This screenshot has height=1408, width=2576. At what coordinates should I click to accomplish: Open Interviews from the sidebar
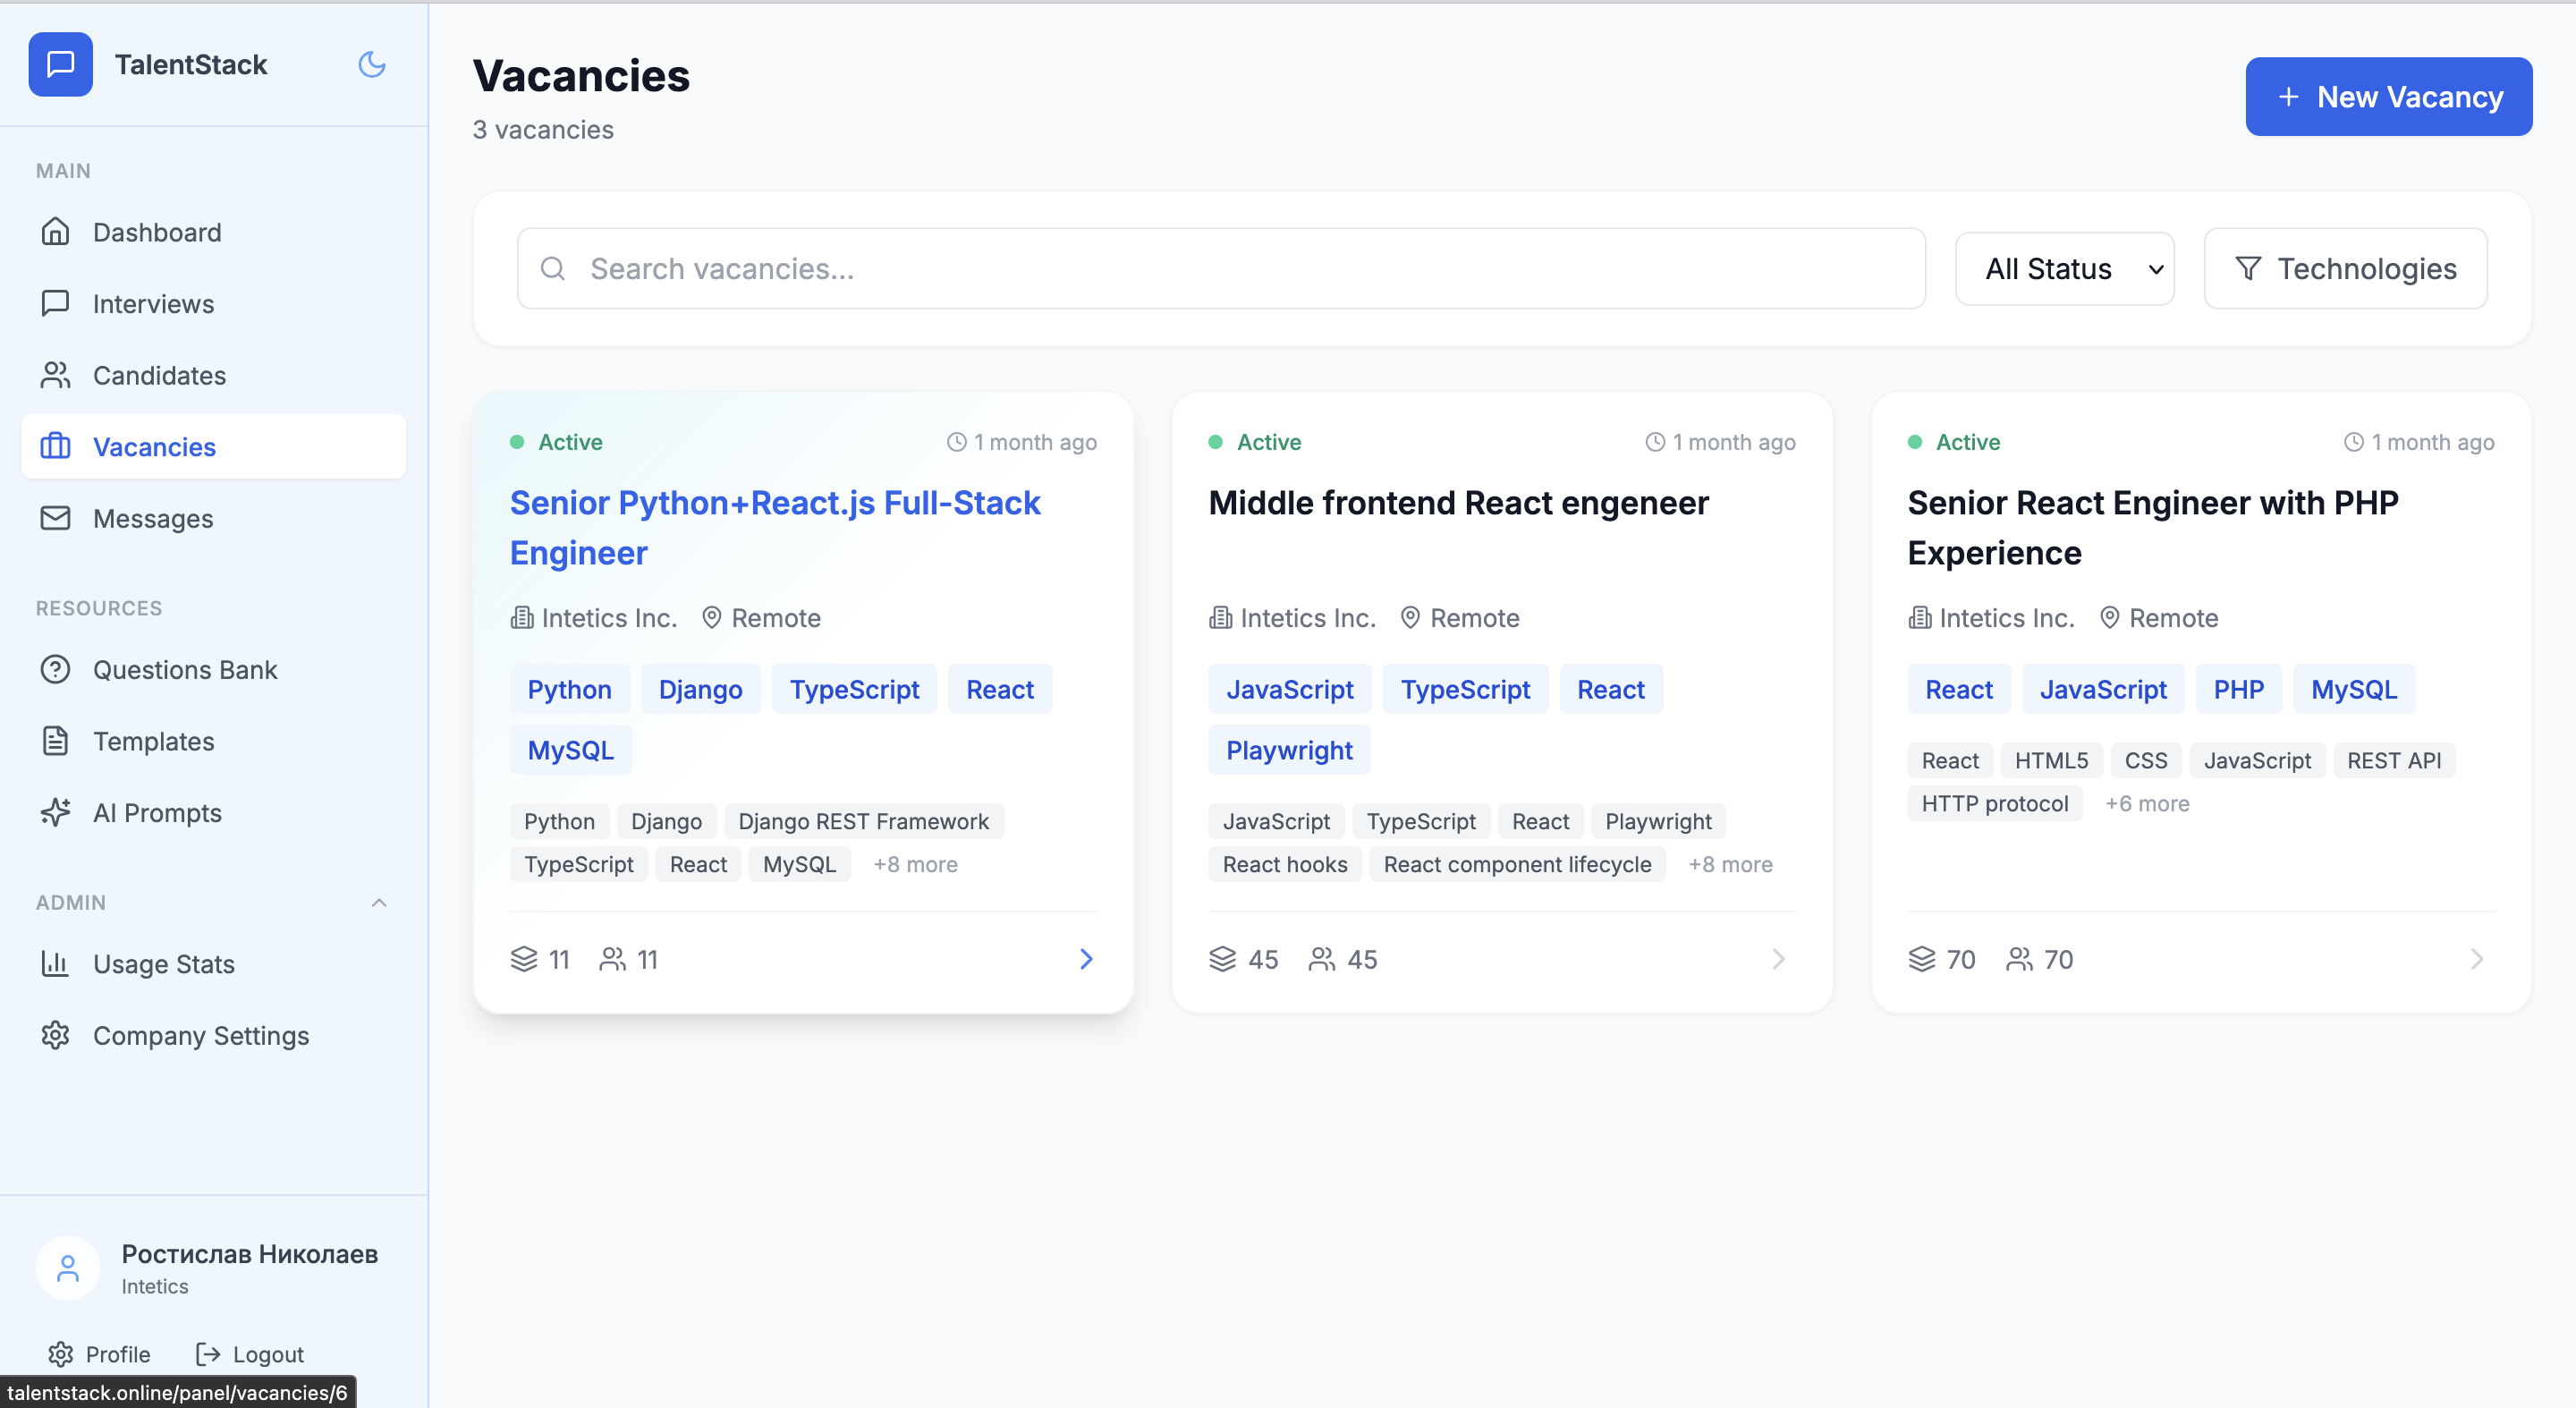152,304
